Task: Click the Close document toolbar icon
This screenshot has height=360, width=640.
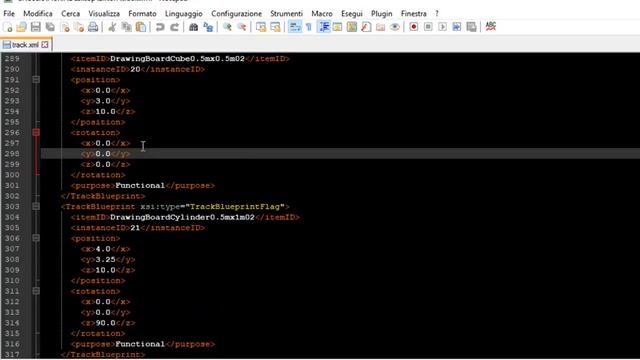Action: click(x=64, y=27)
